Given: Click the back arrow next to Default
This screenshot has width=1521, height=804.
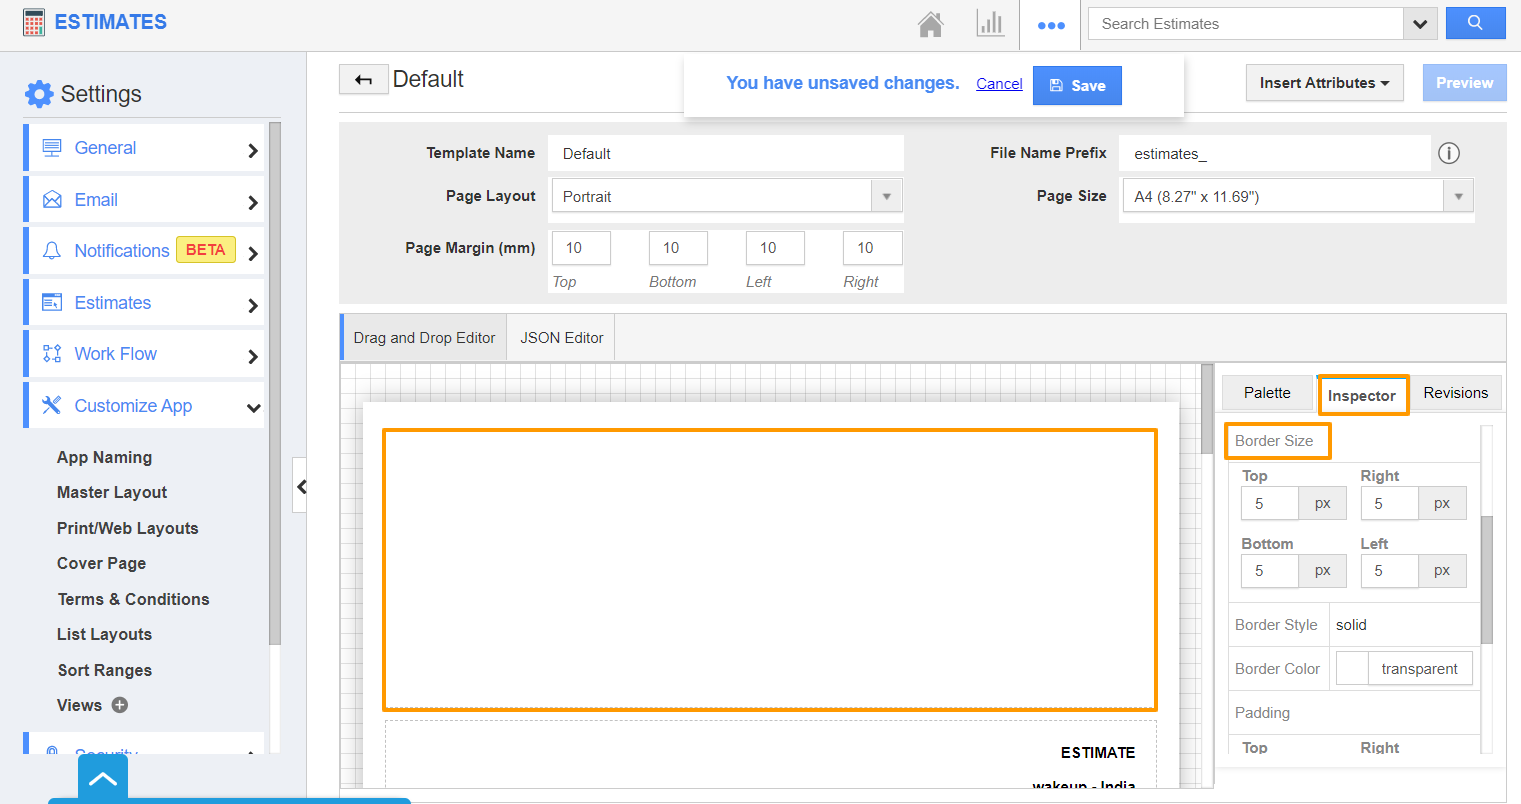Looking at the screenshot, I should point(363,80).
